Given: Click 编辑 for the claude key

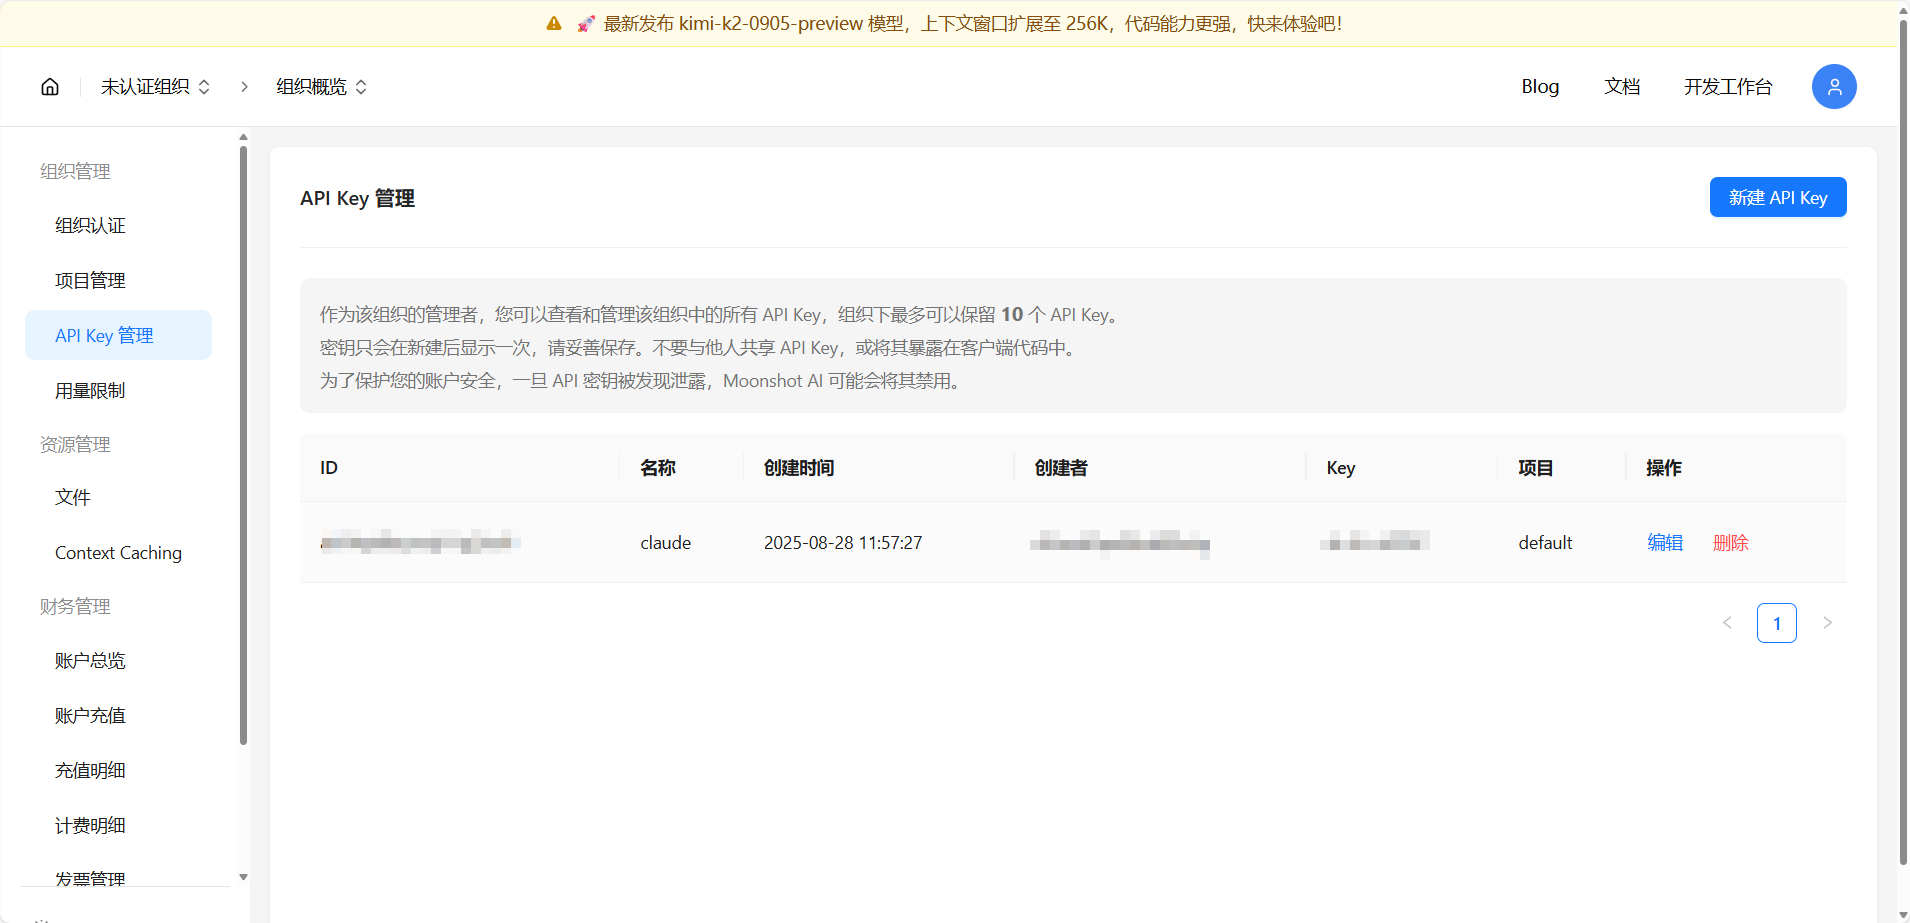Looking at the screenshot, I should (1665, 543).
